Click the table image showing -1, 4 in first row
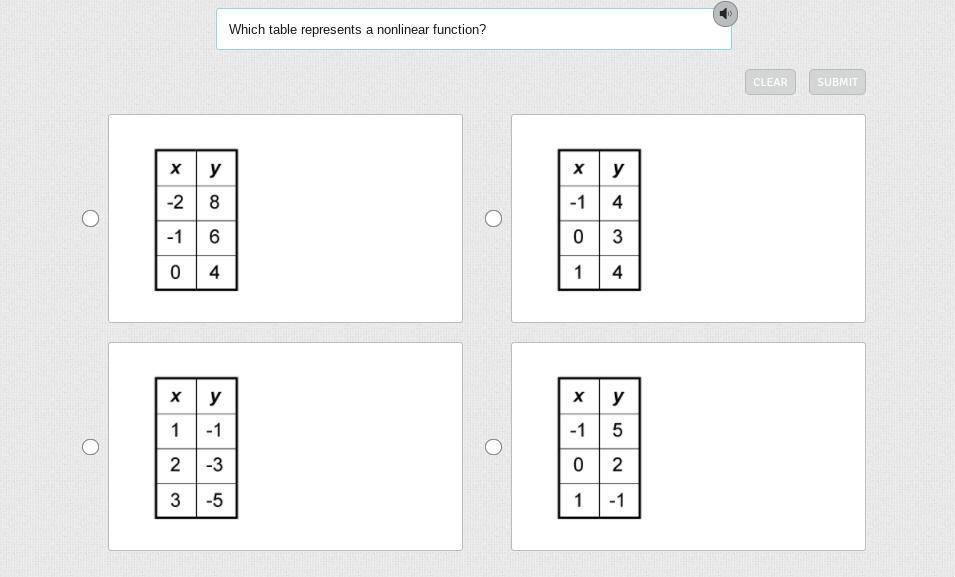This screenshot has width=955, height=577. 599,220
